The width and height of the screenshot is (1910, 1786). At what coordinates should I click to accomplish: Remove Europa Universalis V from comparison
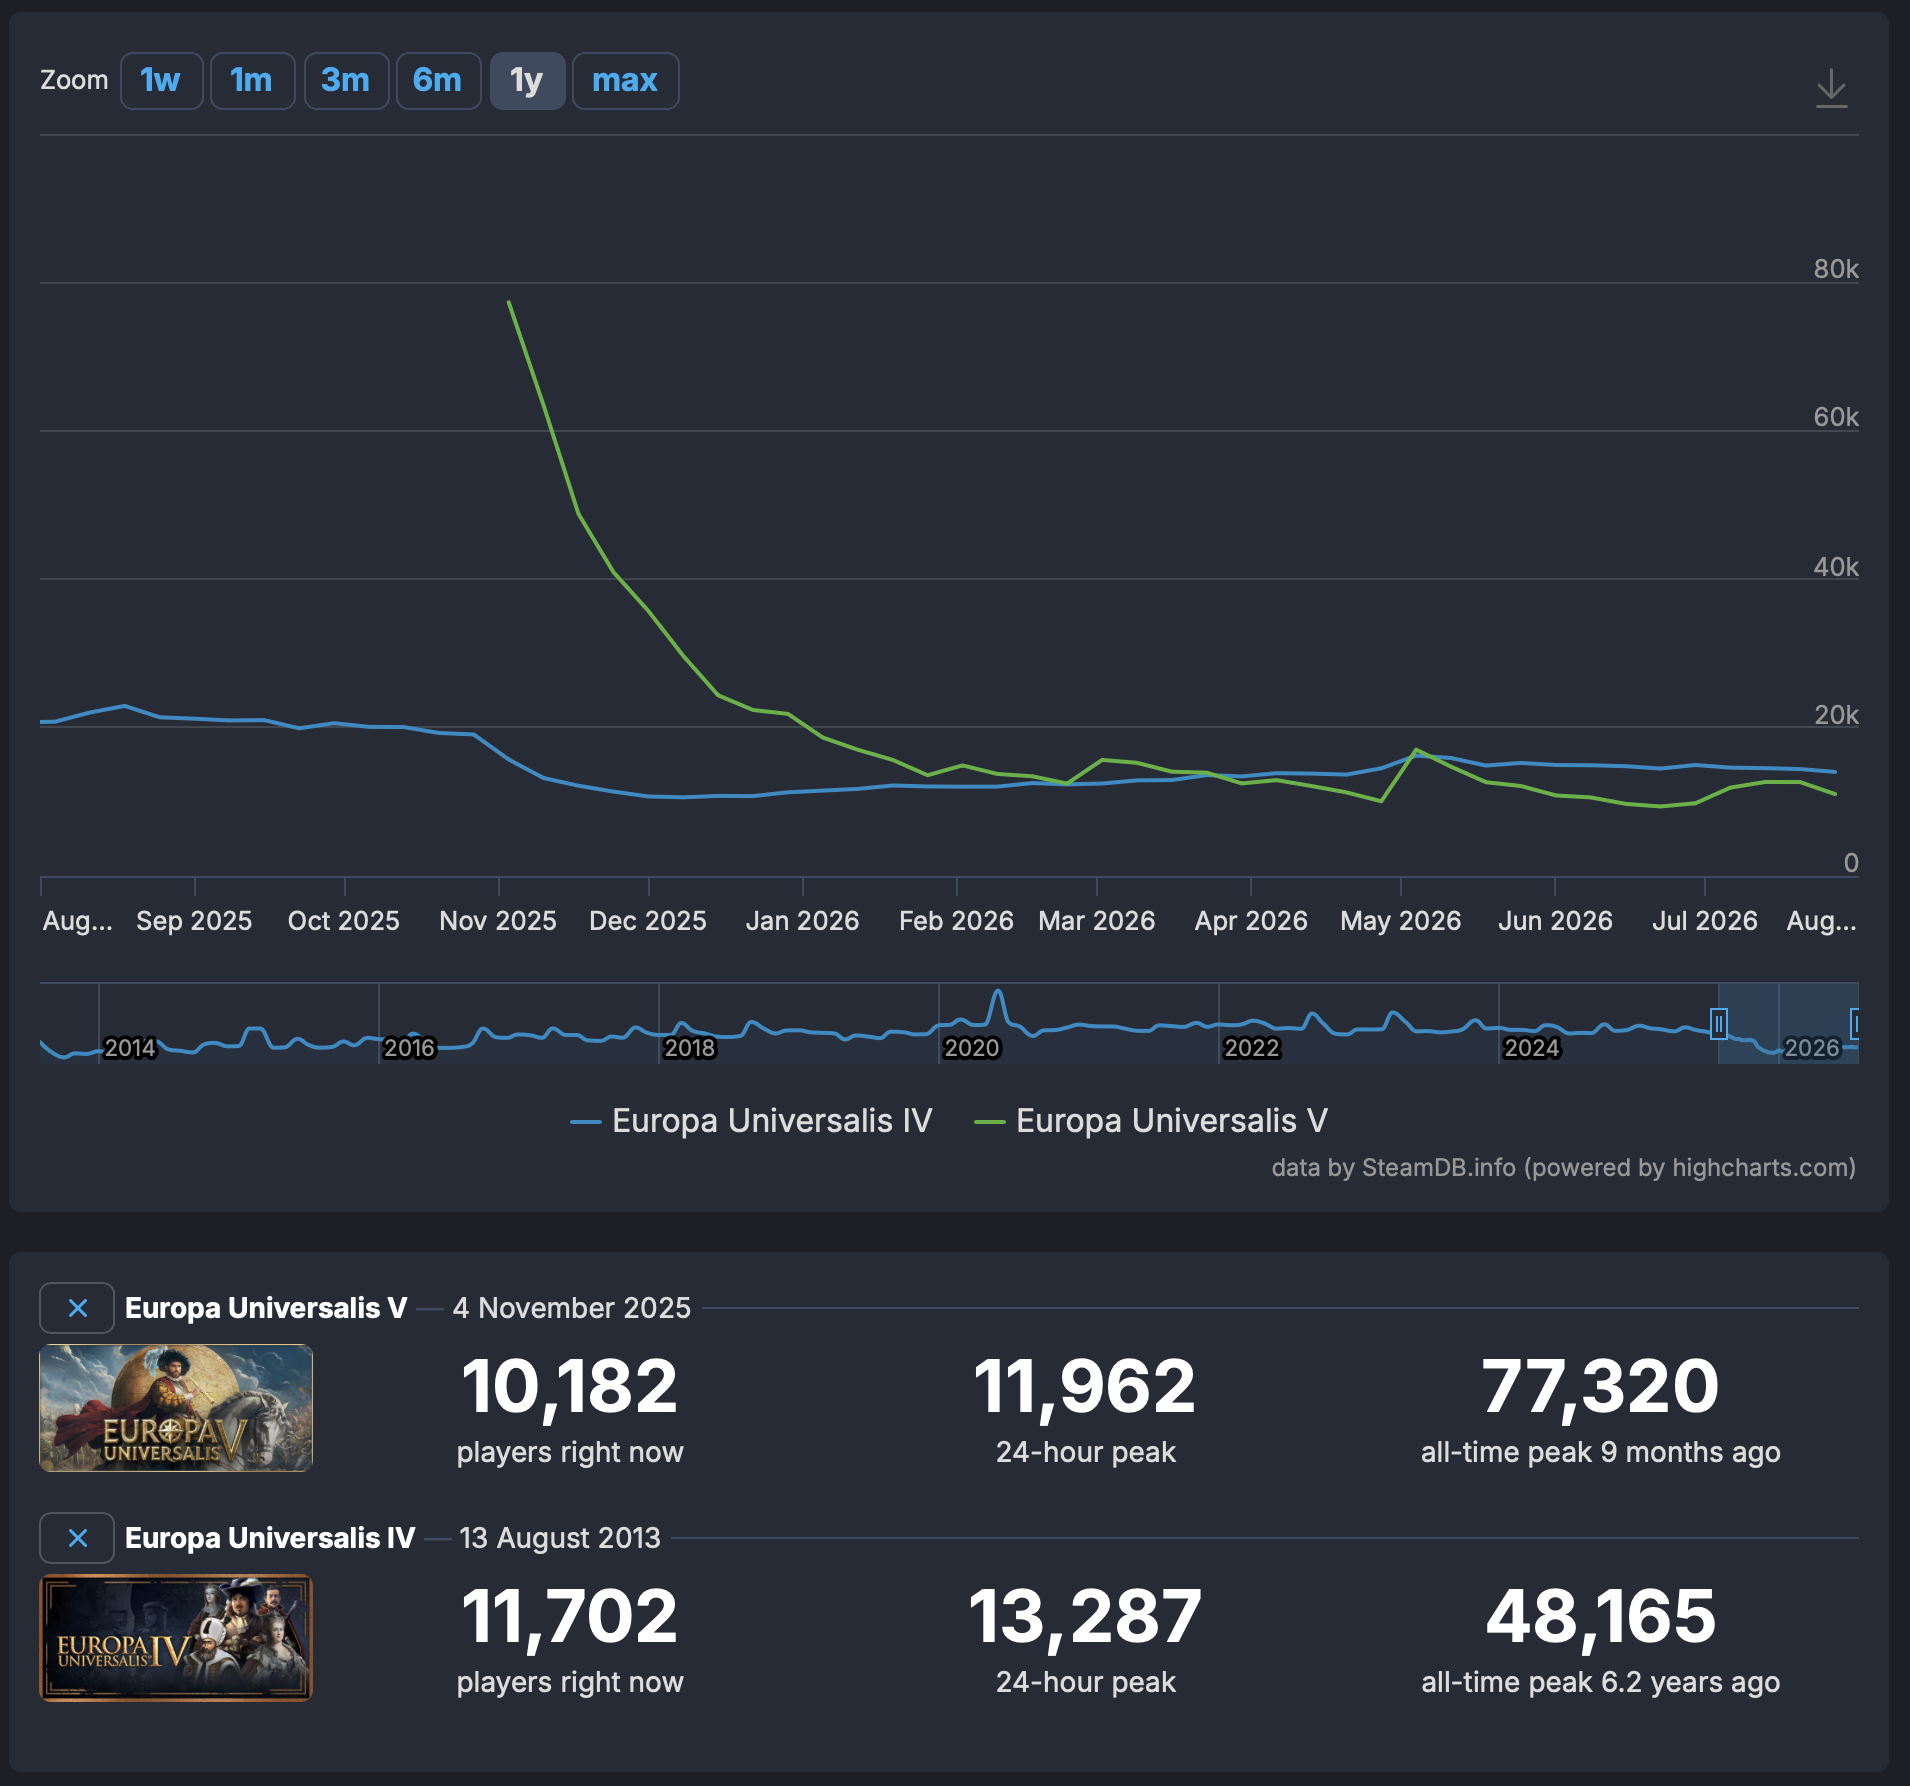pos(77,1308)
